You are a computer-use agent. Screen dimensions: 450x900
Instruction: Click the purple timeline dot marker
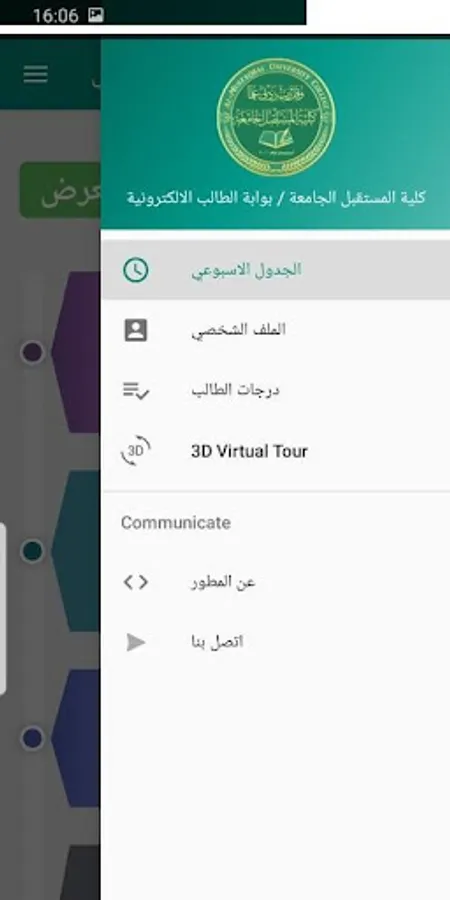(x=32, y=352)
